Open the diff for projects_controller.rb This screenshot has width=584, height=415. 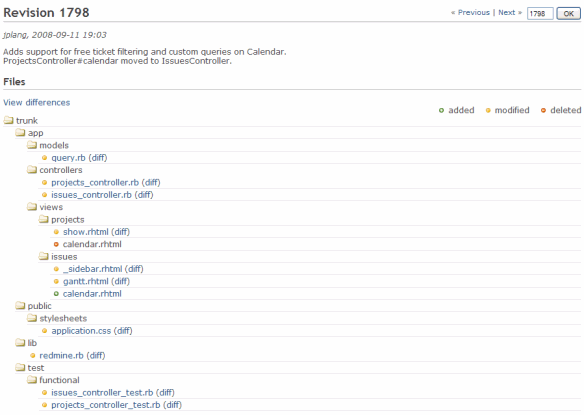(151, 183)
